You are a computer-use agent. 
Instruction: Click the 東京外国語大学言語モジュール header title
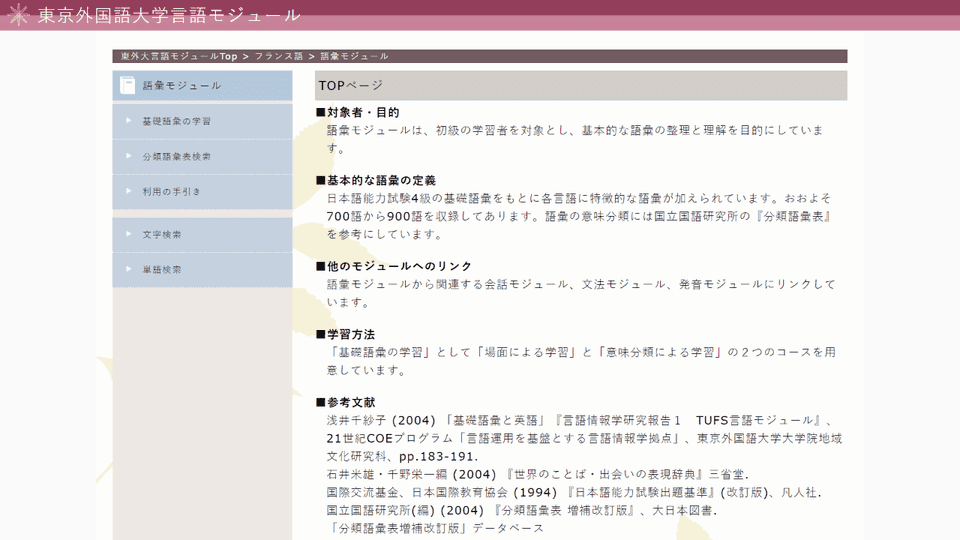pyautogui.click(x=168, y=15)
